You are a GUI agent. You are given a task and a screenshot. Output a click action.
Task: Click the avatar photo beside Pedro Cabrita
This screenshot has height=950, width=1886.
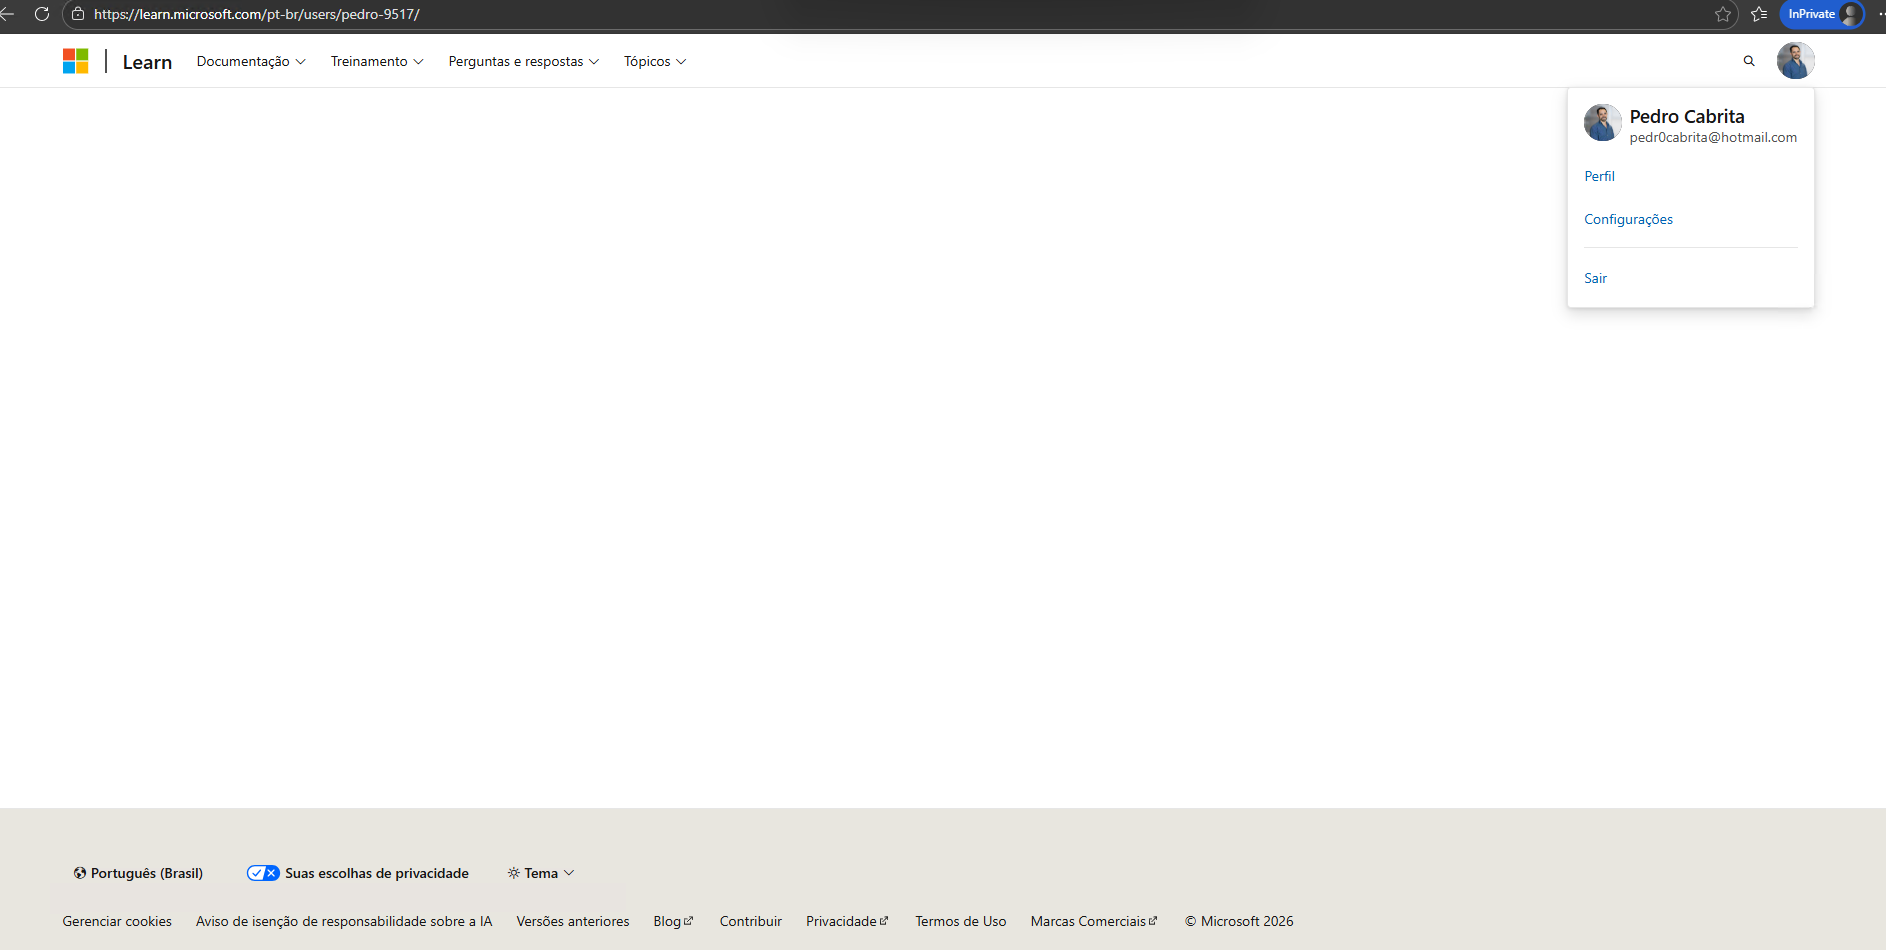[1602, 123]
